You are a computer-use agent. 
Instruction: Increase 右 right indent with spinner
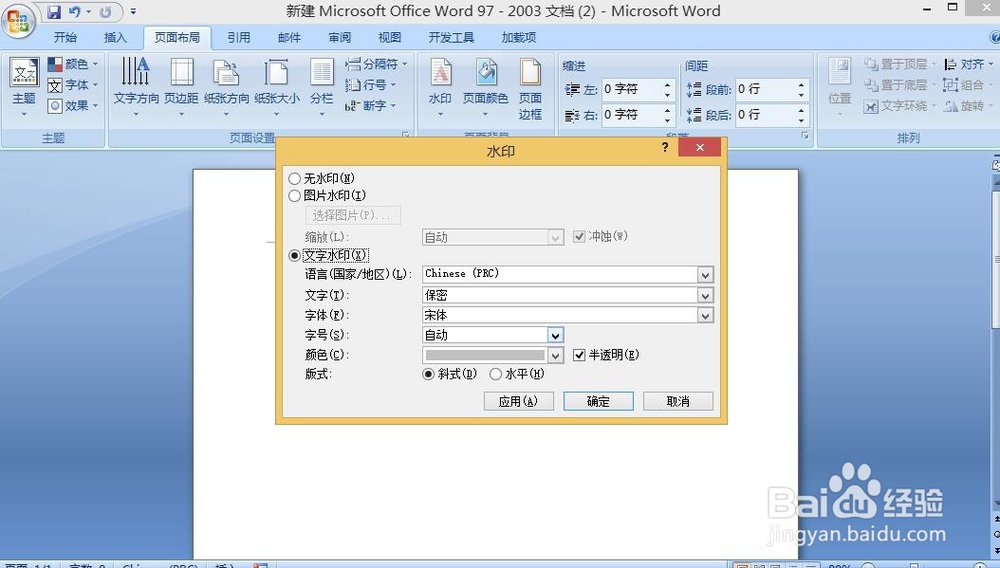667,110
